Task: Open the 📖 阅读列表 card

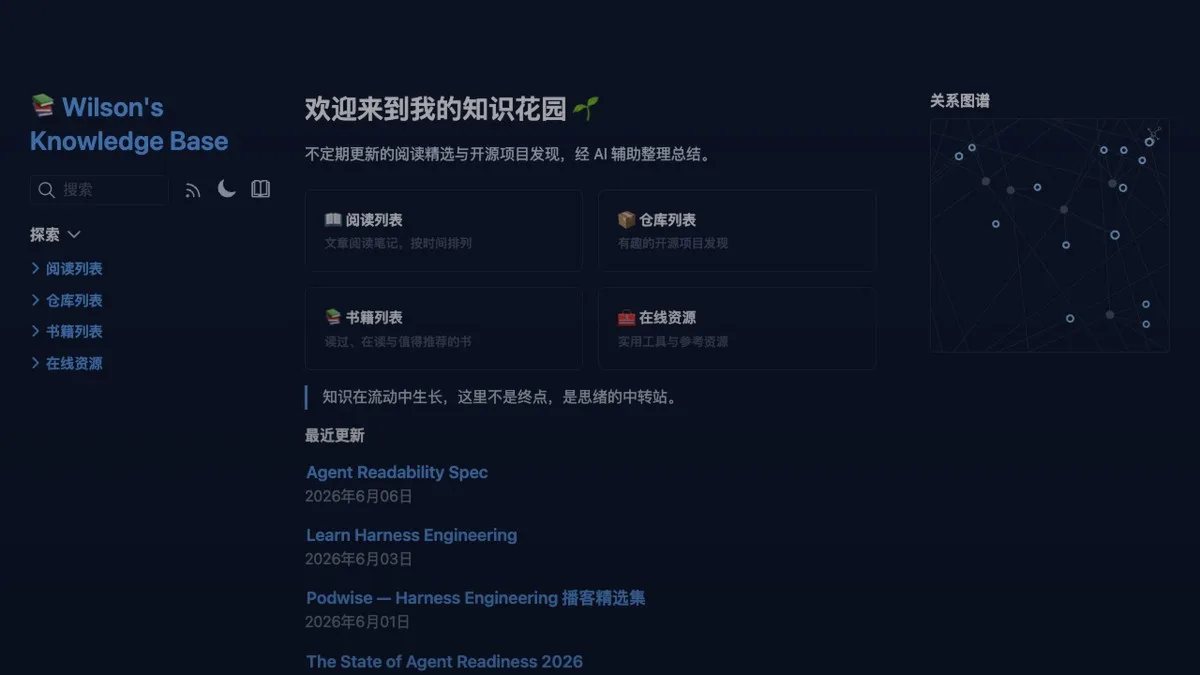Action: (443, 230)
